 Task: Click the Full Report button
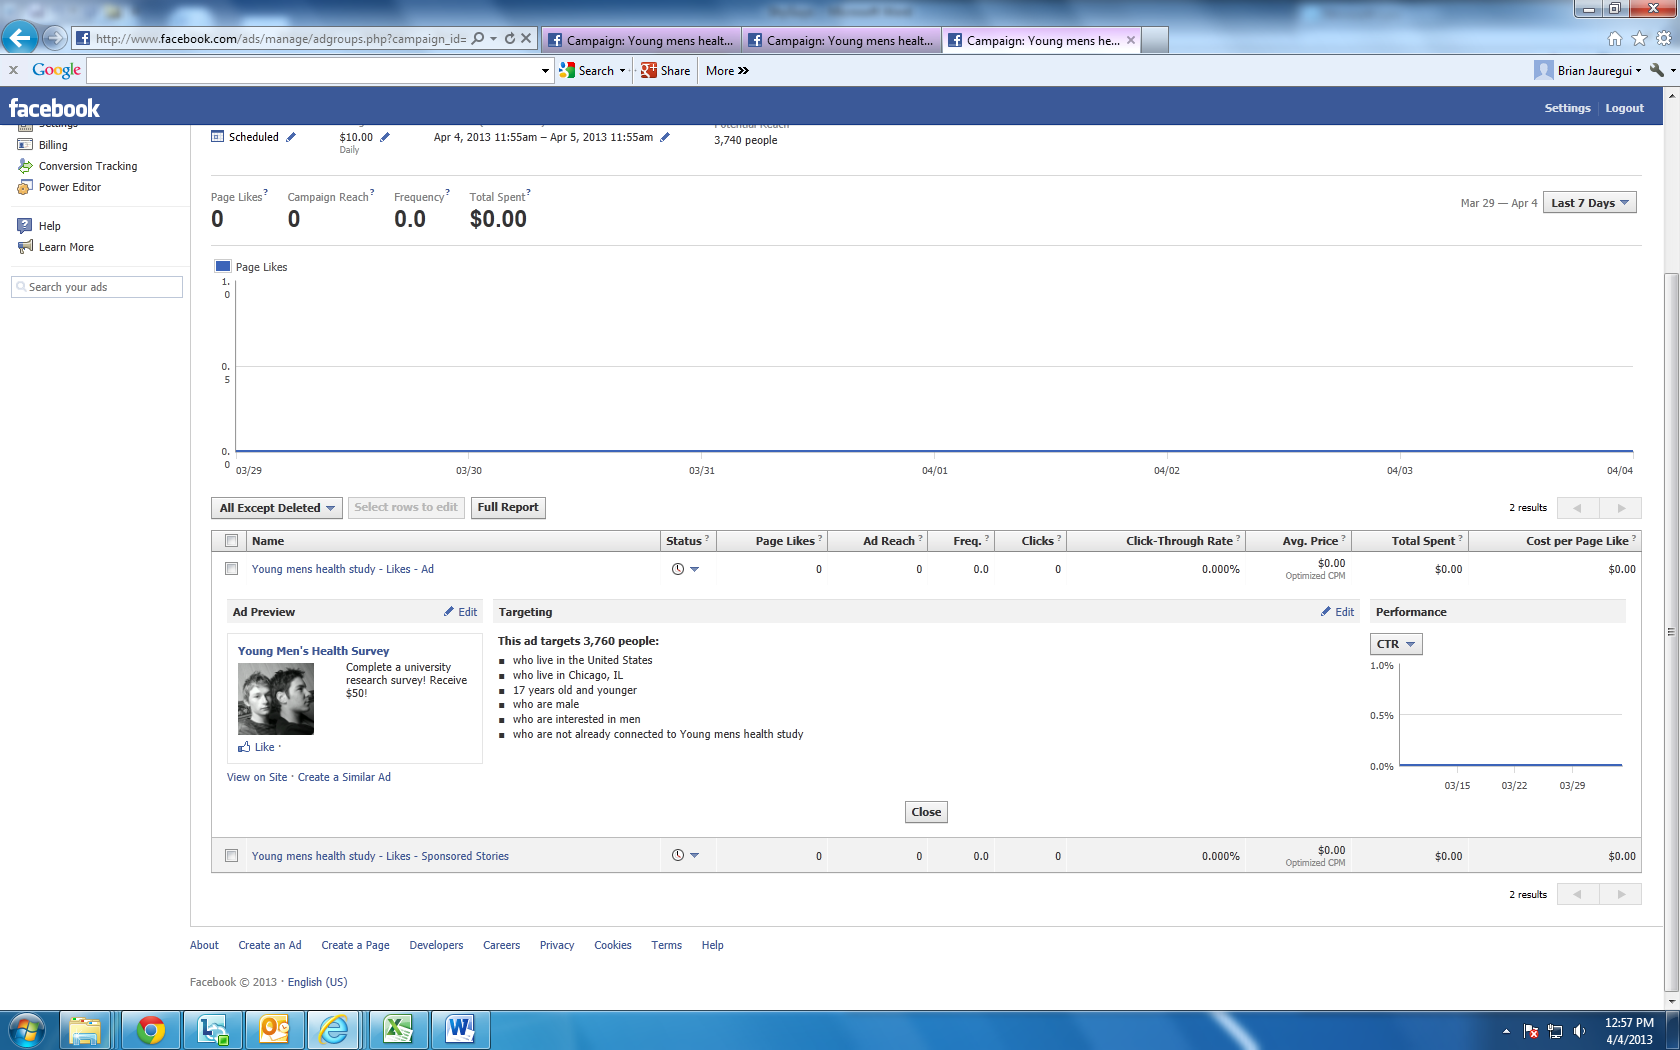click(508, 507)
